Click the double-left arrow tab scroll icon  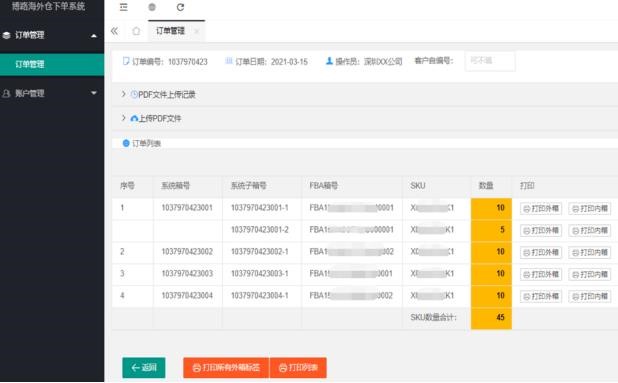(114, 31)
